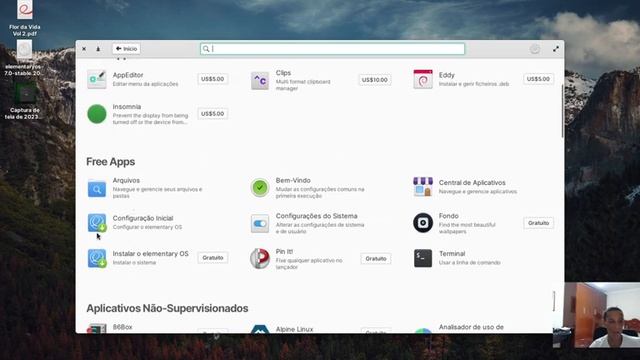This screenshot has height=360, width=640.
Task: Select the Arquivos app title
Action: point(126,180)
